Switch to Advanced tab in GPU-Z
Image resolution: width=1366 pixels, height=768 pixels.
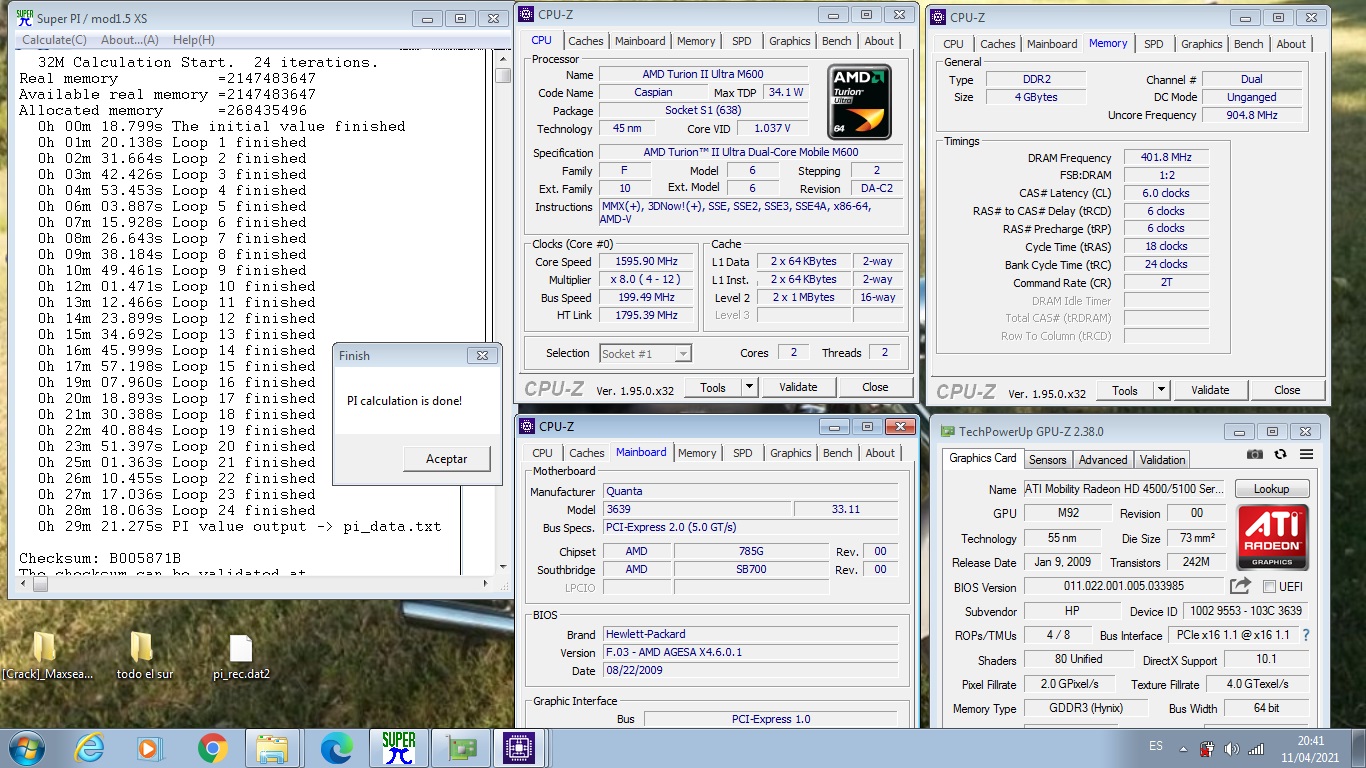tap(1103, 460)
